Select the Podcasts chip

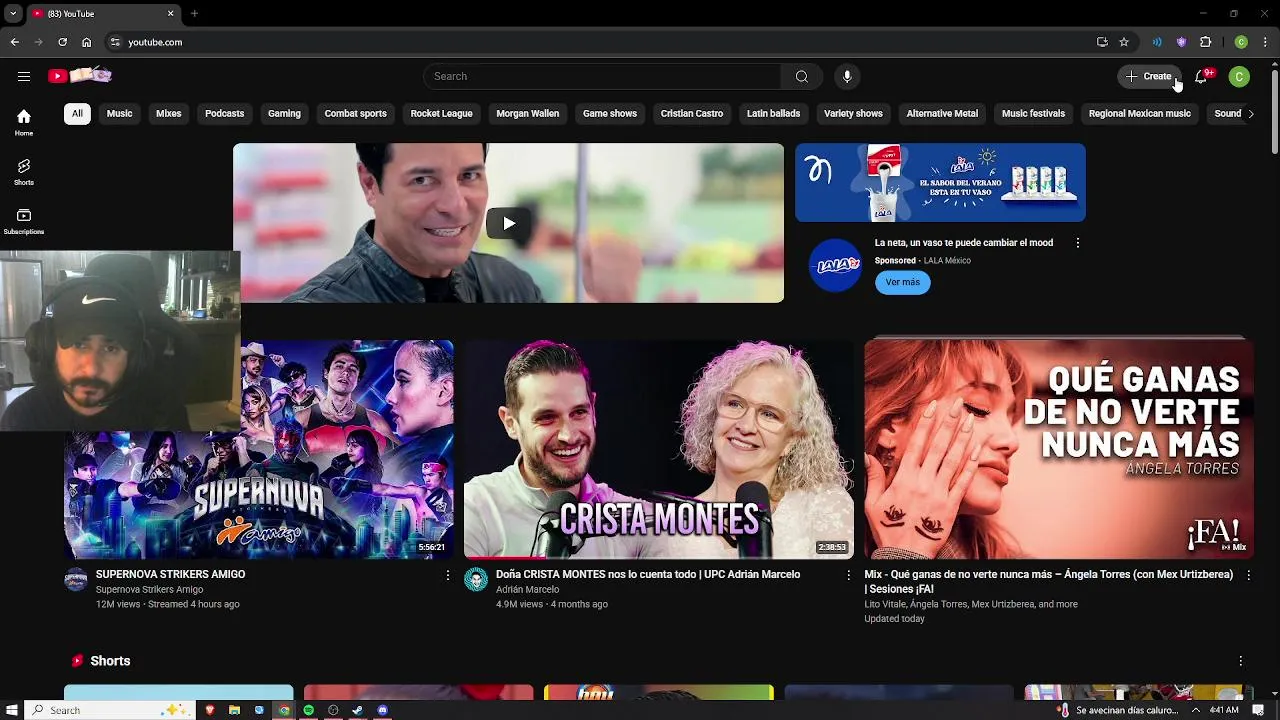pyautogui.click(x=224, y=114)
